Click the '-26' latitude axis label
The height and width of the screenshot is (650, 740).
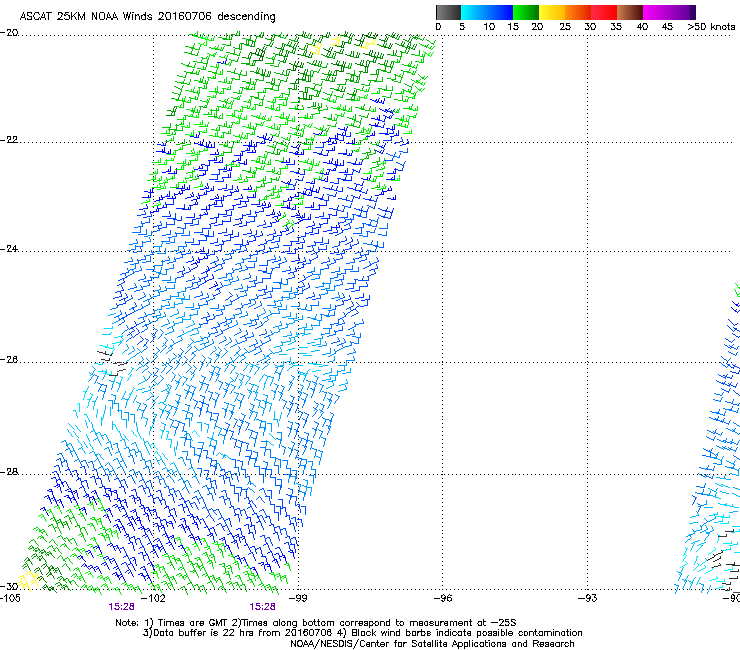click(9, 360)
